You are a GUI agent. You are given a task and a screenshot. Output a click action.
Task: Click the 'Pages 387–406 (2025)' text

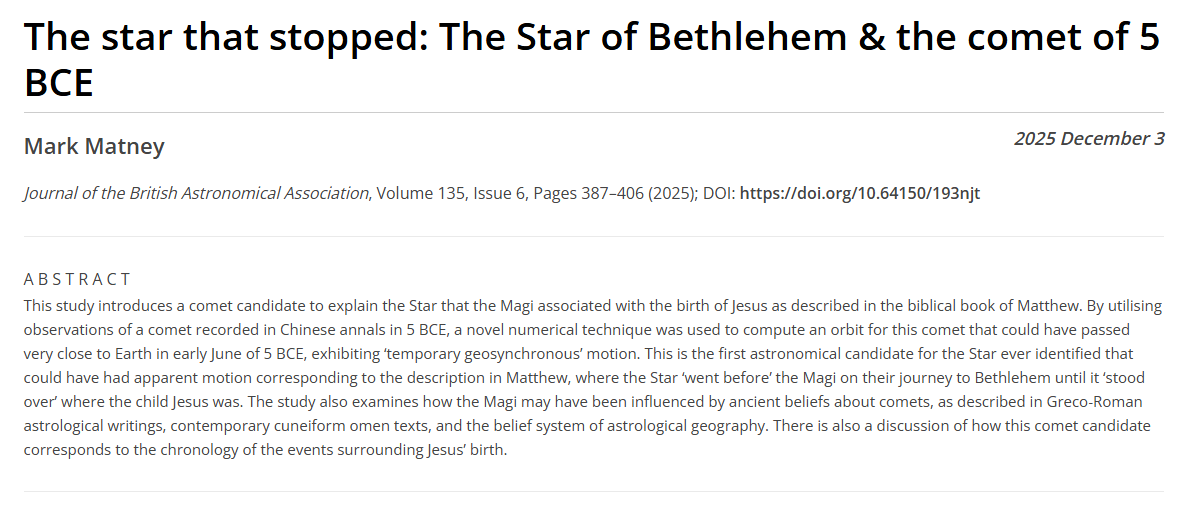(x=610, y=193)
